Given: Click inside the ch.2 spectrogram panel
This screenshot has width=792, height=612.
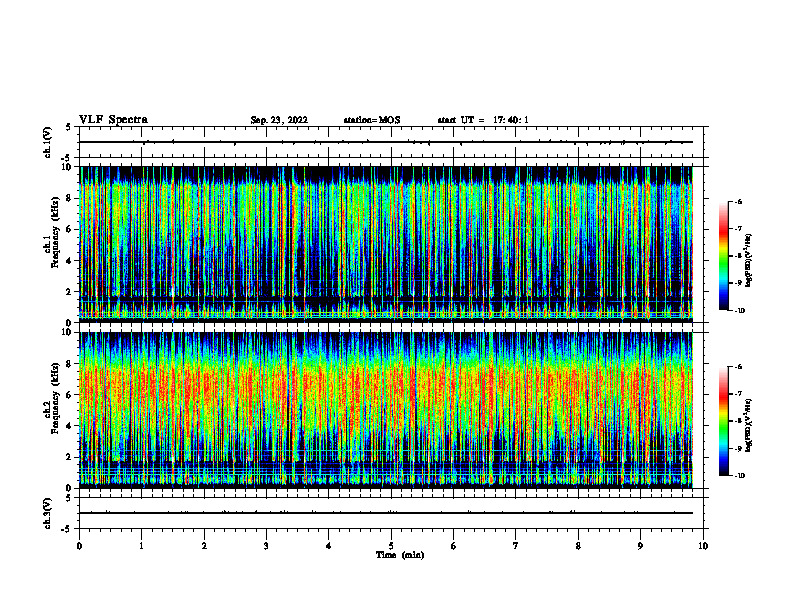Looking at the screenshot, I should pos(386,410).
